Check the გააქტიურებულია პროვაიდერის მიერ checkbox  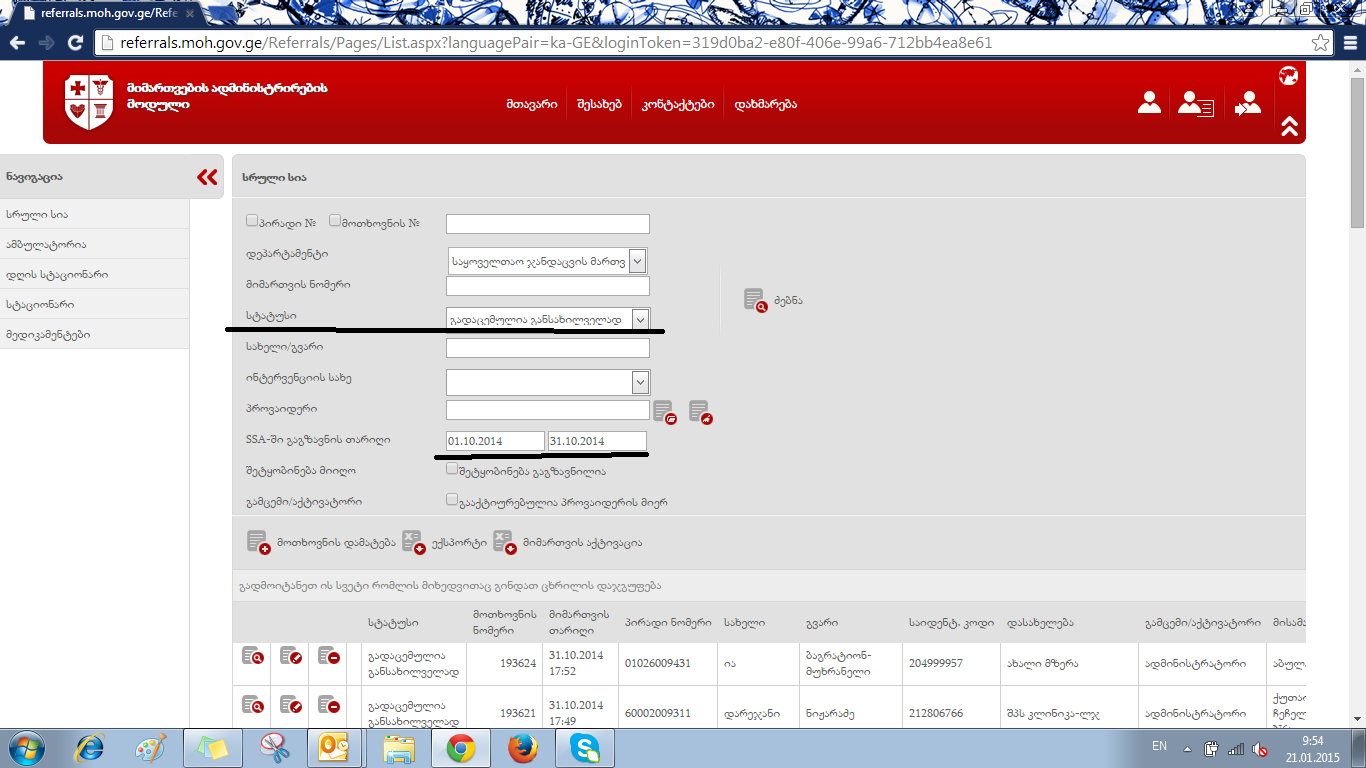click(452, 500)
